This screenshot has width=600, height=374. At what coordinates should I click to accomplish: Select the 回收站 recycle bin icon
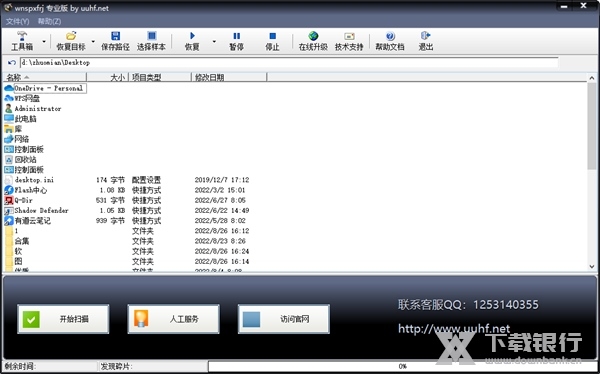[9, 160]
